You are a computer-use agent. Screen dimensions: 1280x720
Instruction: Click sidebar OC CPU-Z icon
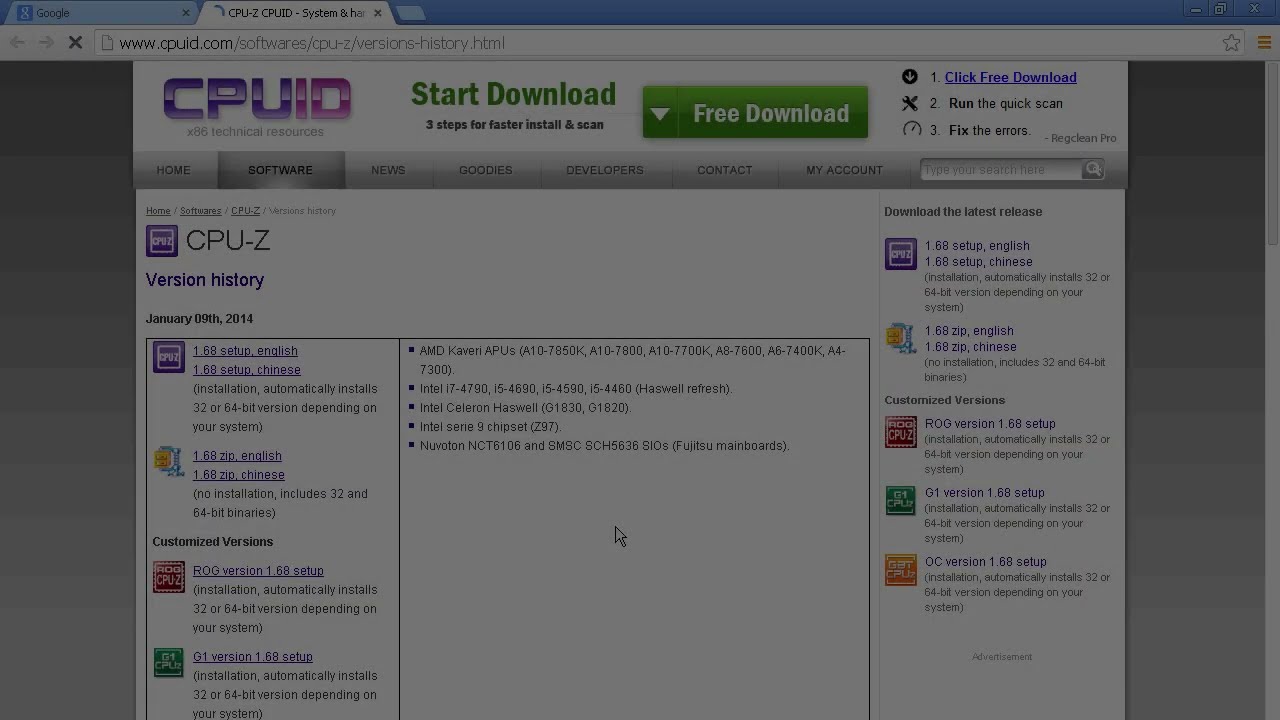(x=900, y=570)
